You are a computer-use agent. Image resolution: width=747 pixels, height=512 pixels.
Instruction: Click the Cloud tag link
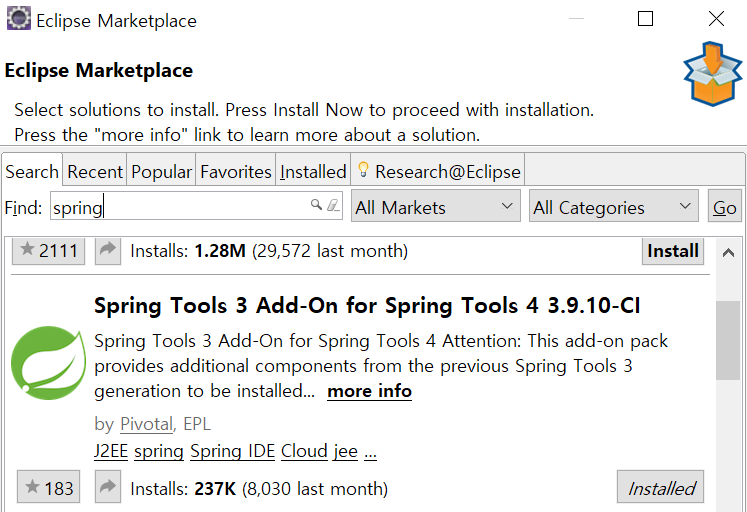tap(304, 451)
